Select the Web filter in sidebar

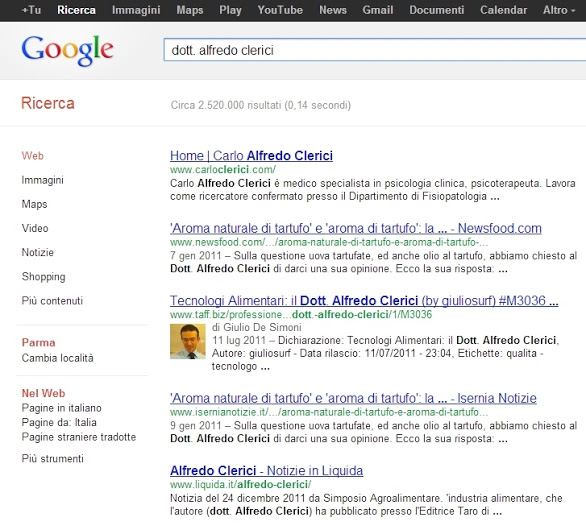coord(33,155)
